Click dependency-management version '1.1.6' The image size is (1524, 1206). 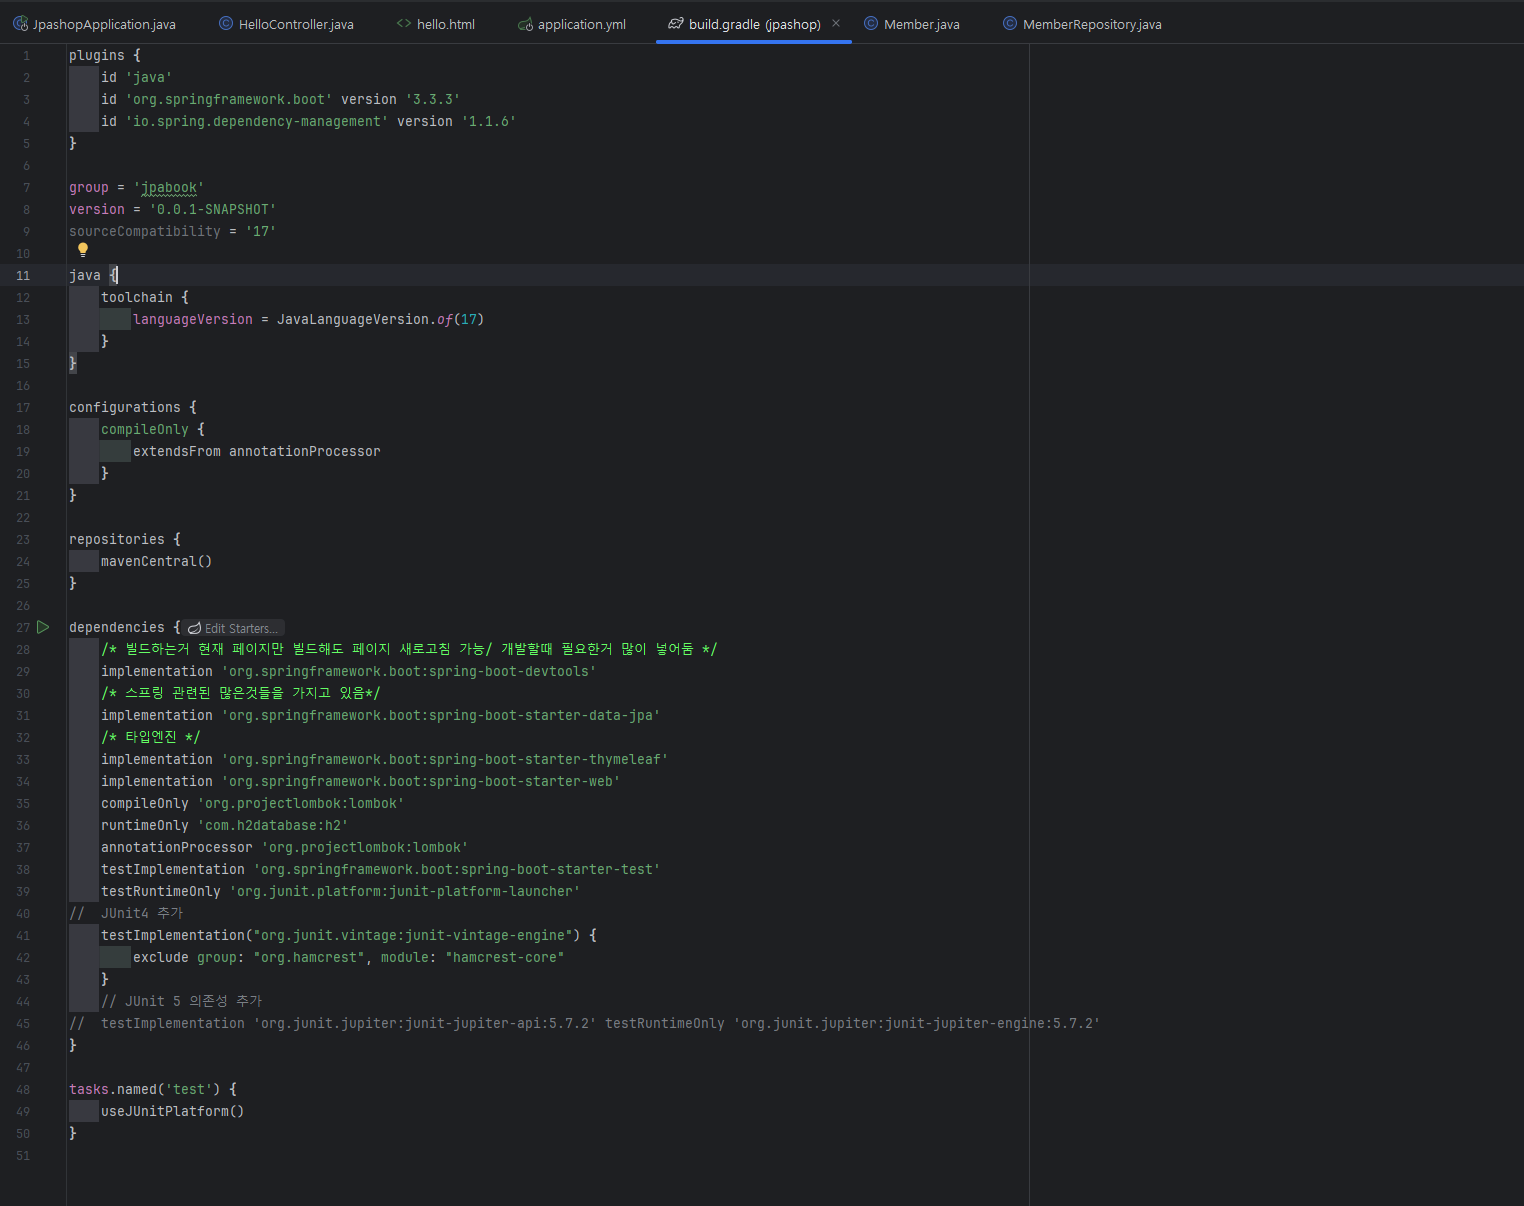click(x=489, y=121)
